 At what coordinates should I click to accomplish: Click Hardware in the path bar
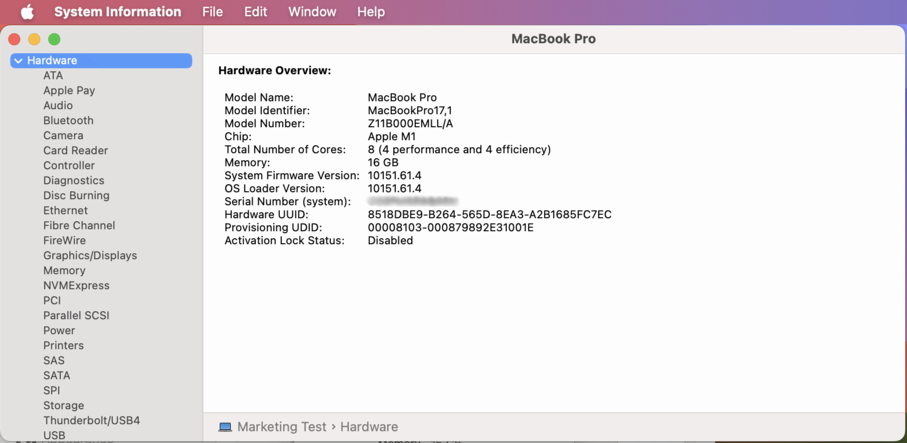click(369, 427)
